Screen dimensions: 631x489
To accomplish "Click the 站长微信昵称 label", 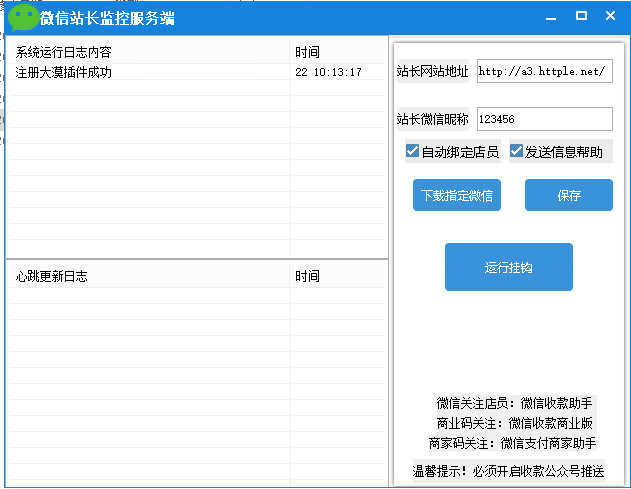I will pyautogui.click(x=433, y=119).
